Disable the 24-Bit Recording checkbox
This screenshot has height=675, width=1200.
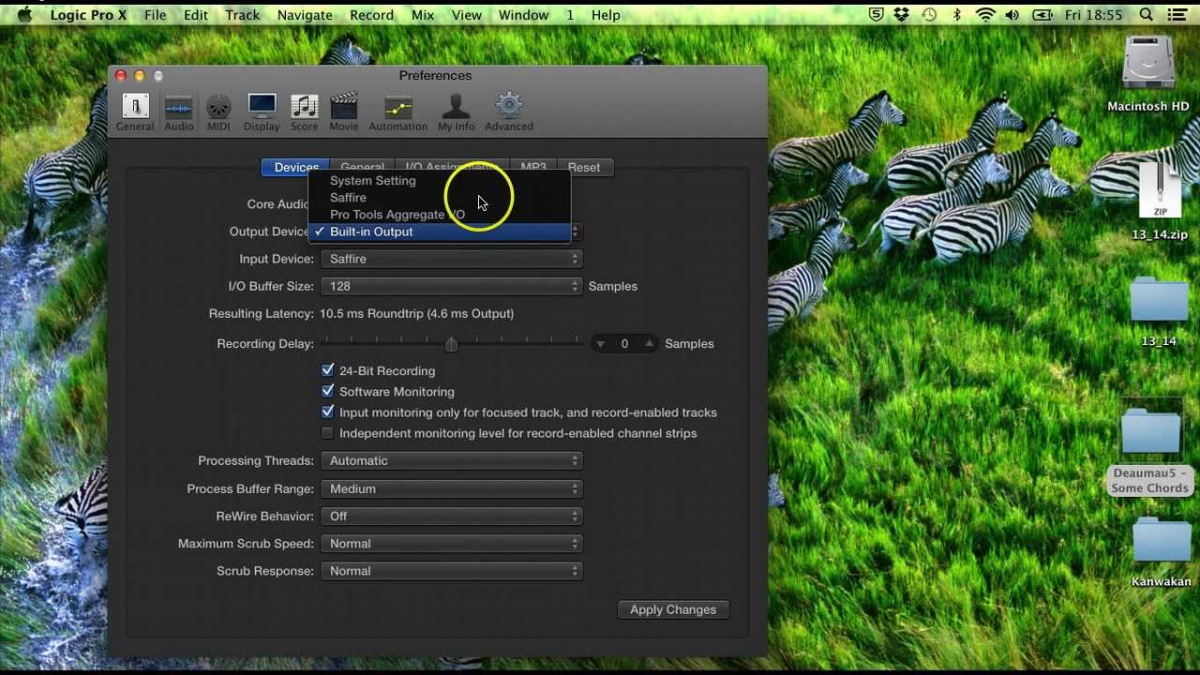(x=327, y=370)
